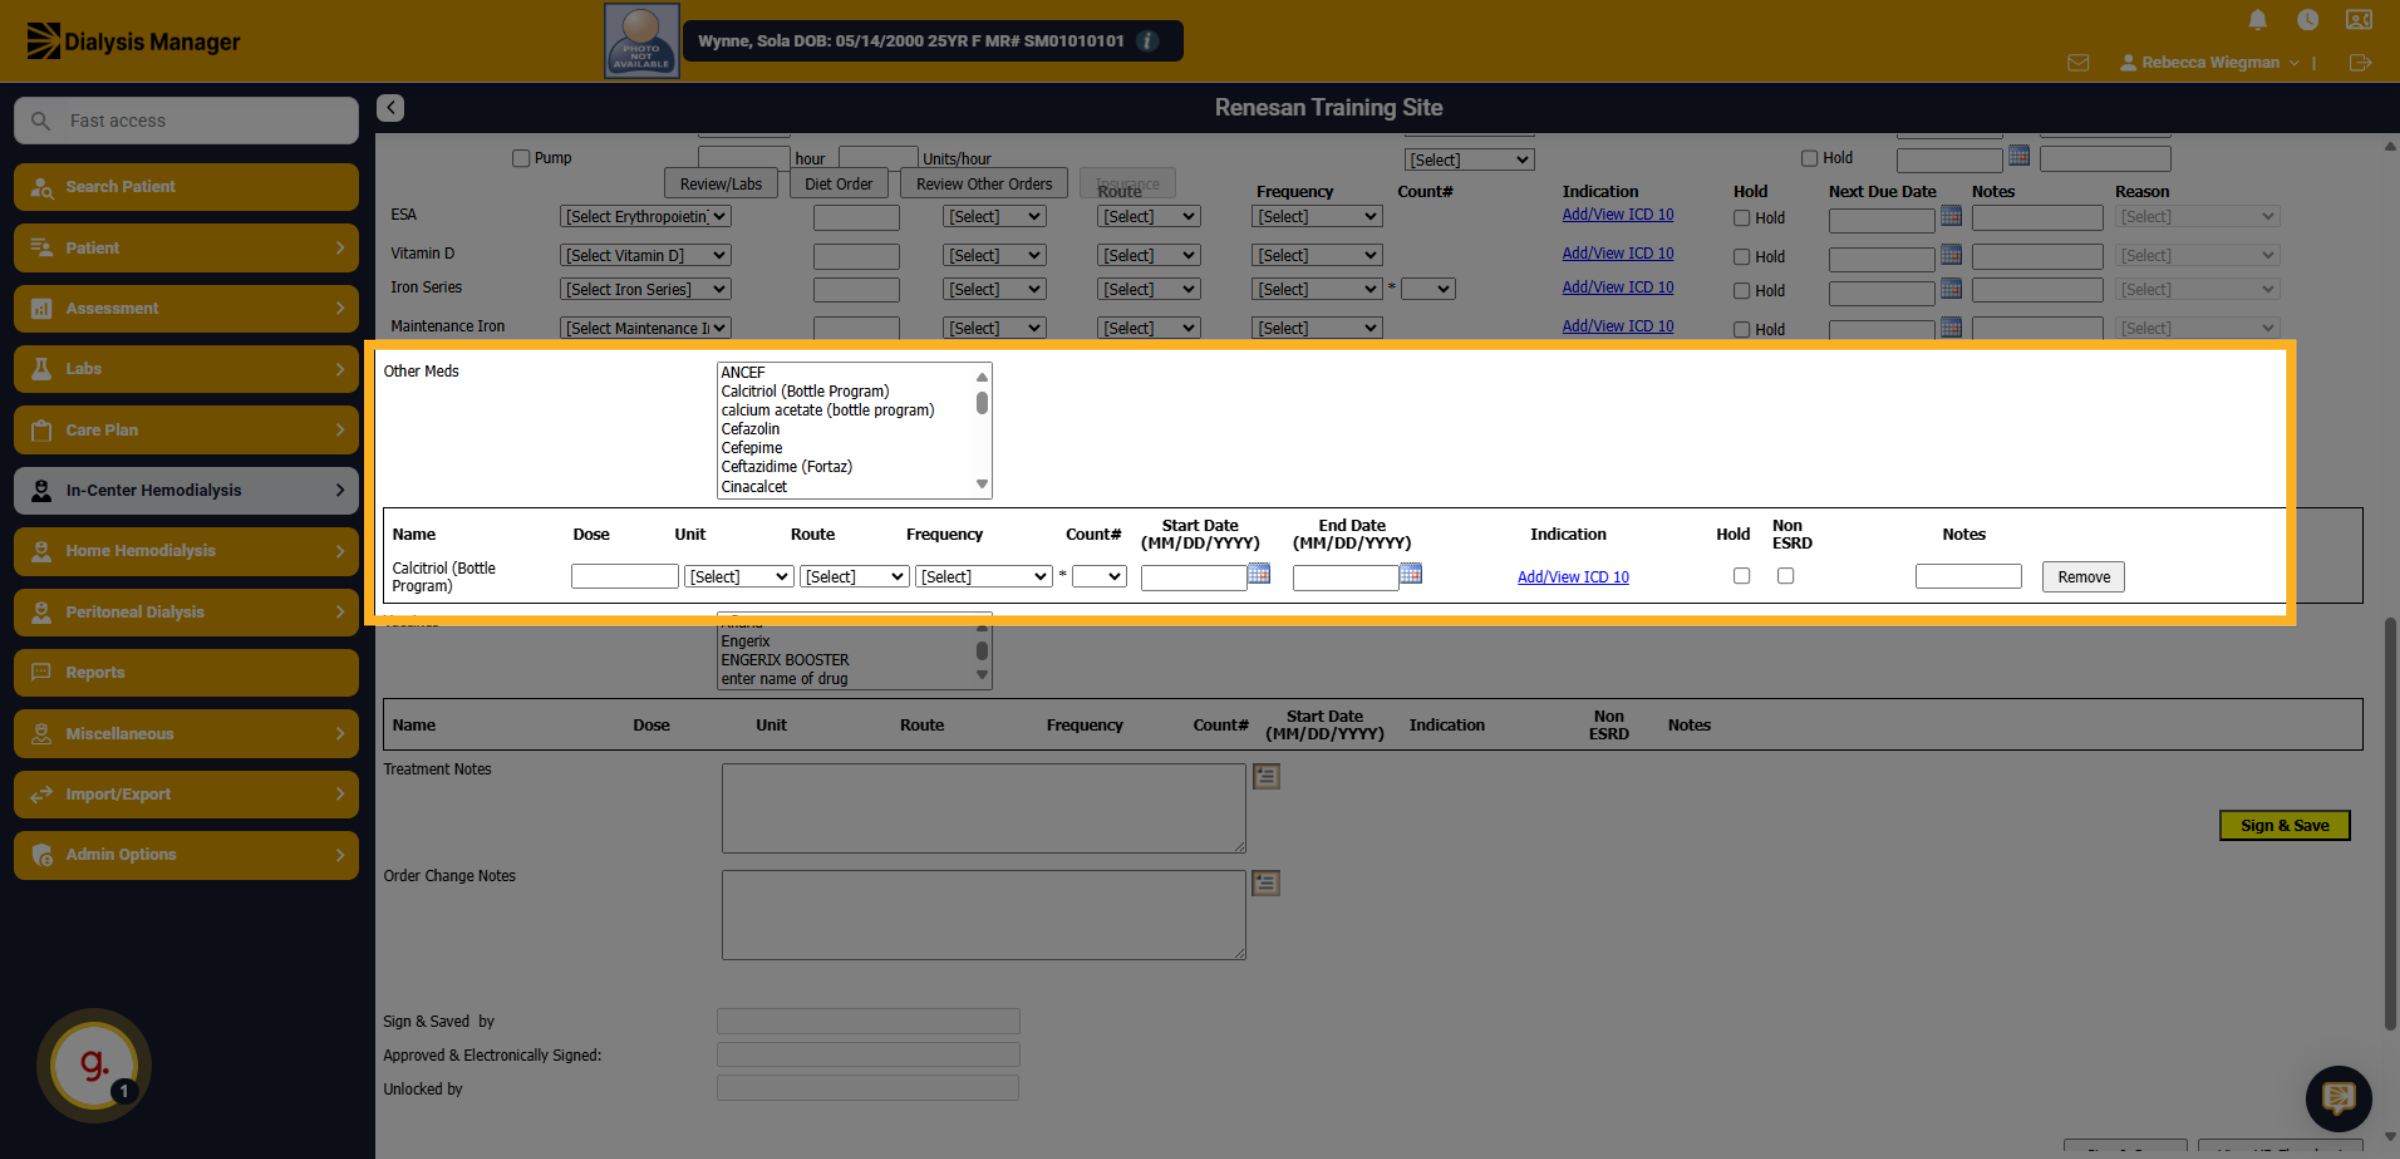This screenshot has width=2400, height=1159.
Task: Click Remove for Calcitriol row
Action: click(2084, 577)
